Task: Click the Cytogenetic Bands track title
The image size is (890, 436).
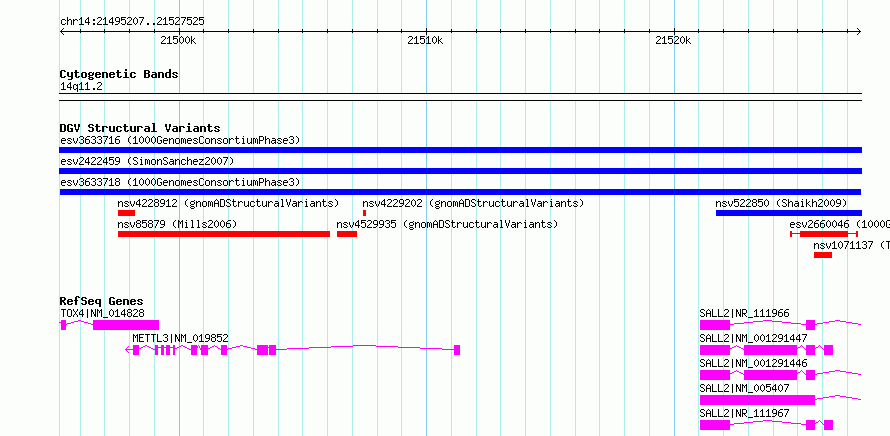Action: (119, 74)
